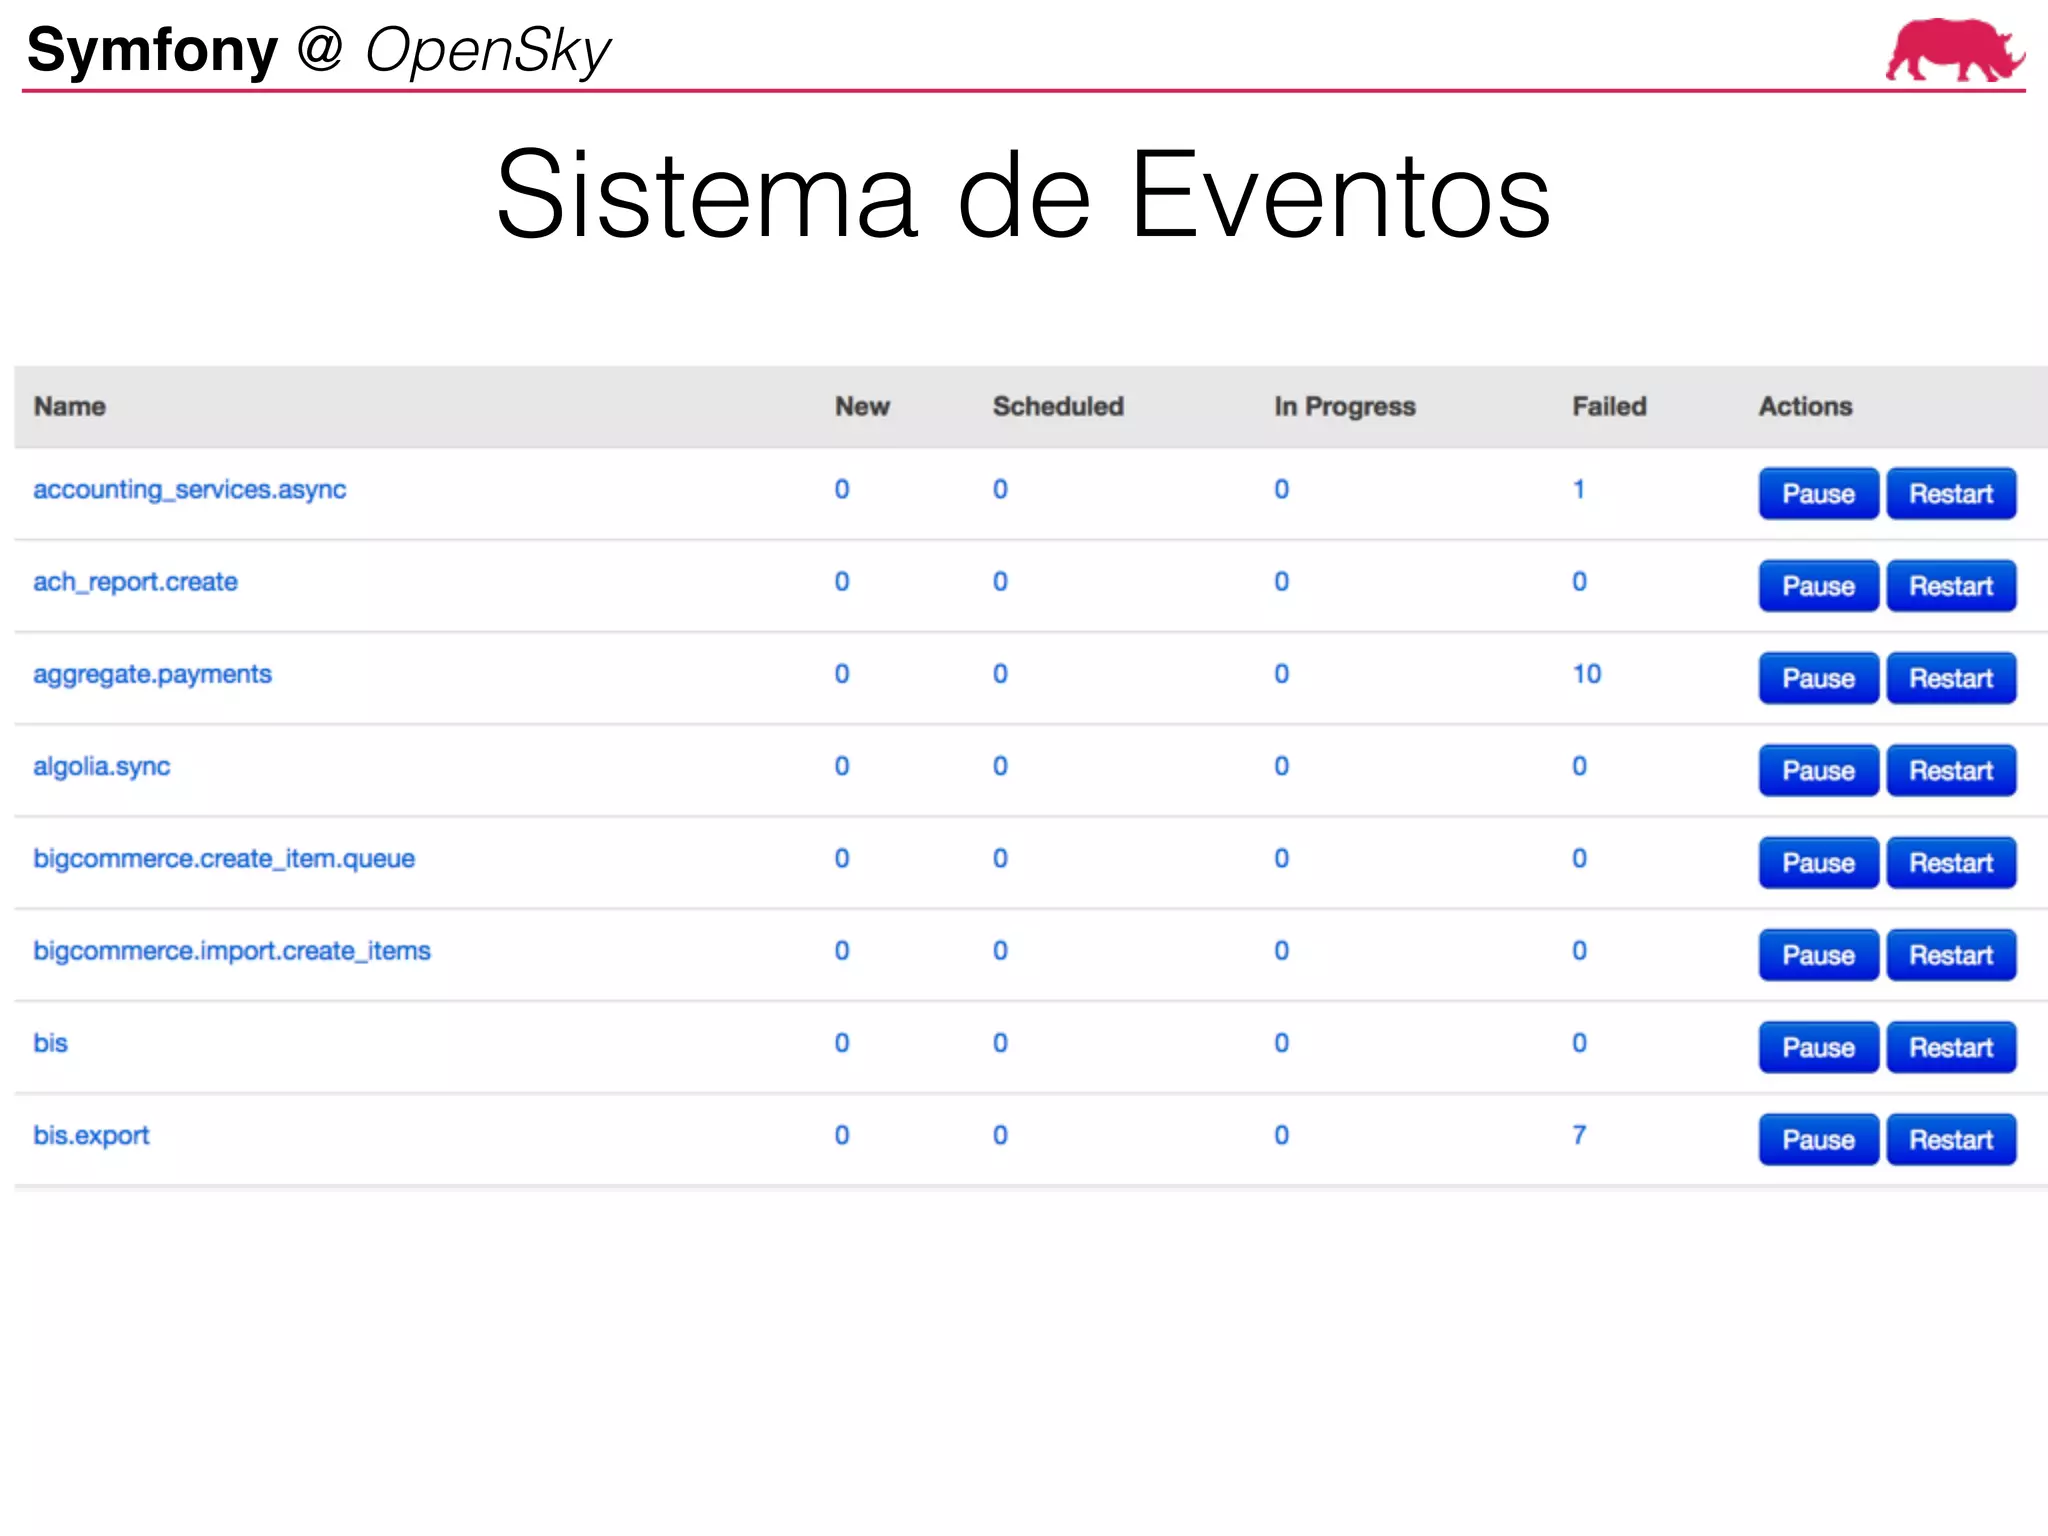Image resolution: width=2048 pixels, height=1536 pixels.
Task: Restart the bis queue
Action: coord(1950,1048)
